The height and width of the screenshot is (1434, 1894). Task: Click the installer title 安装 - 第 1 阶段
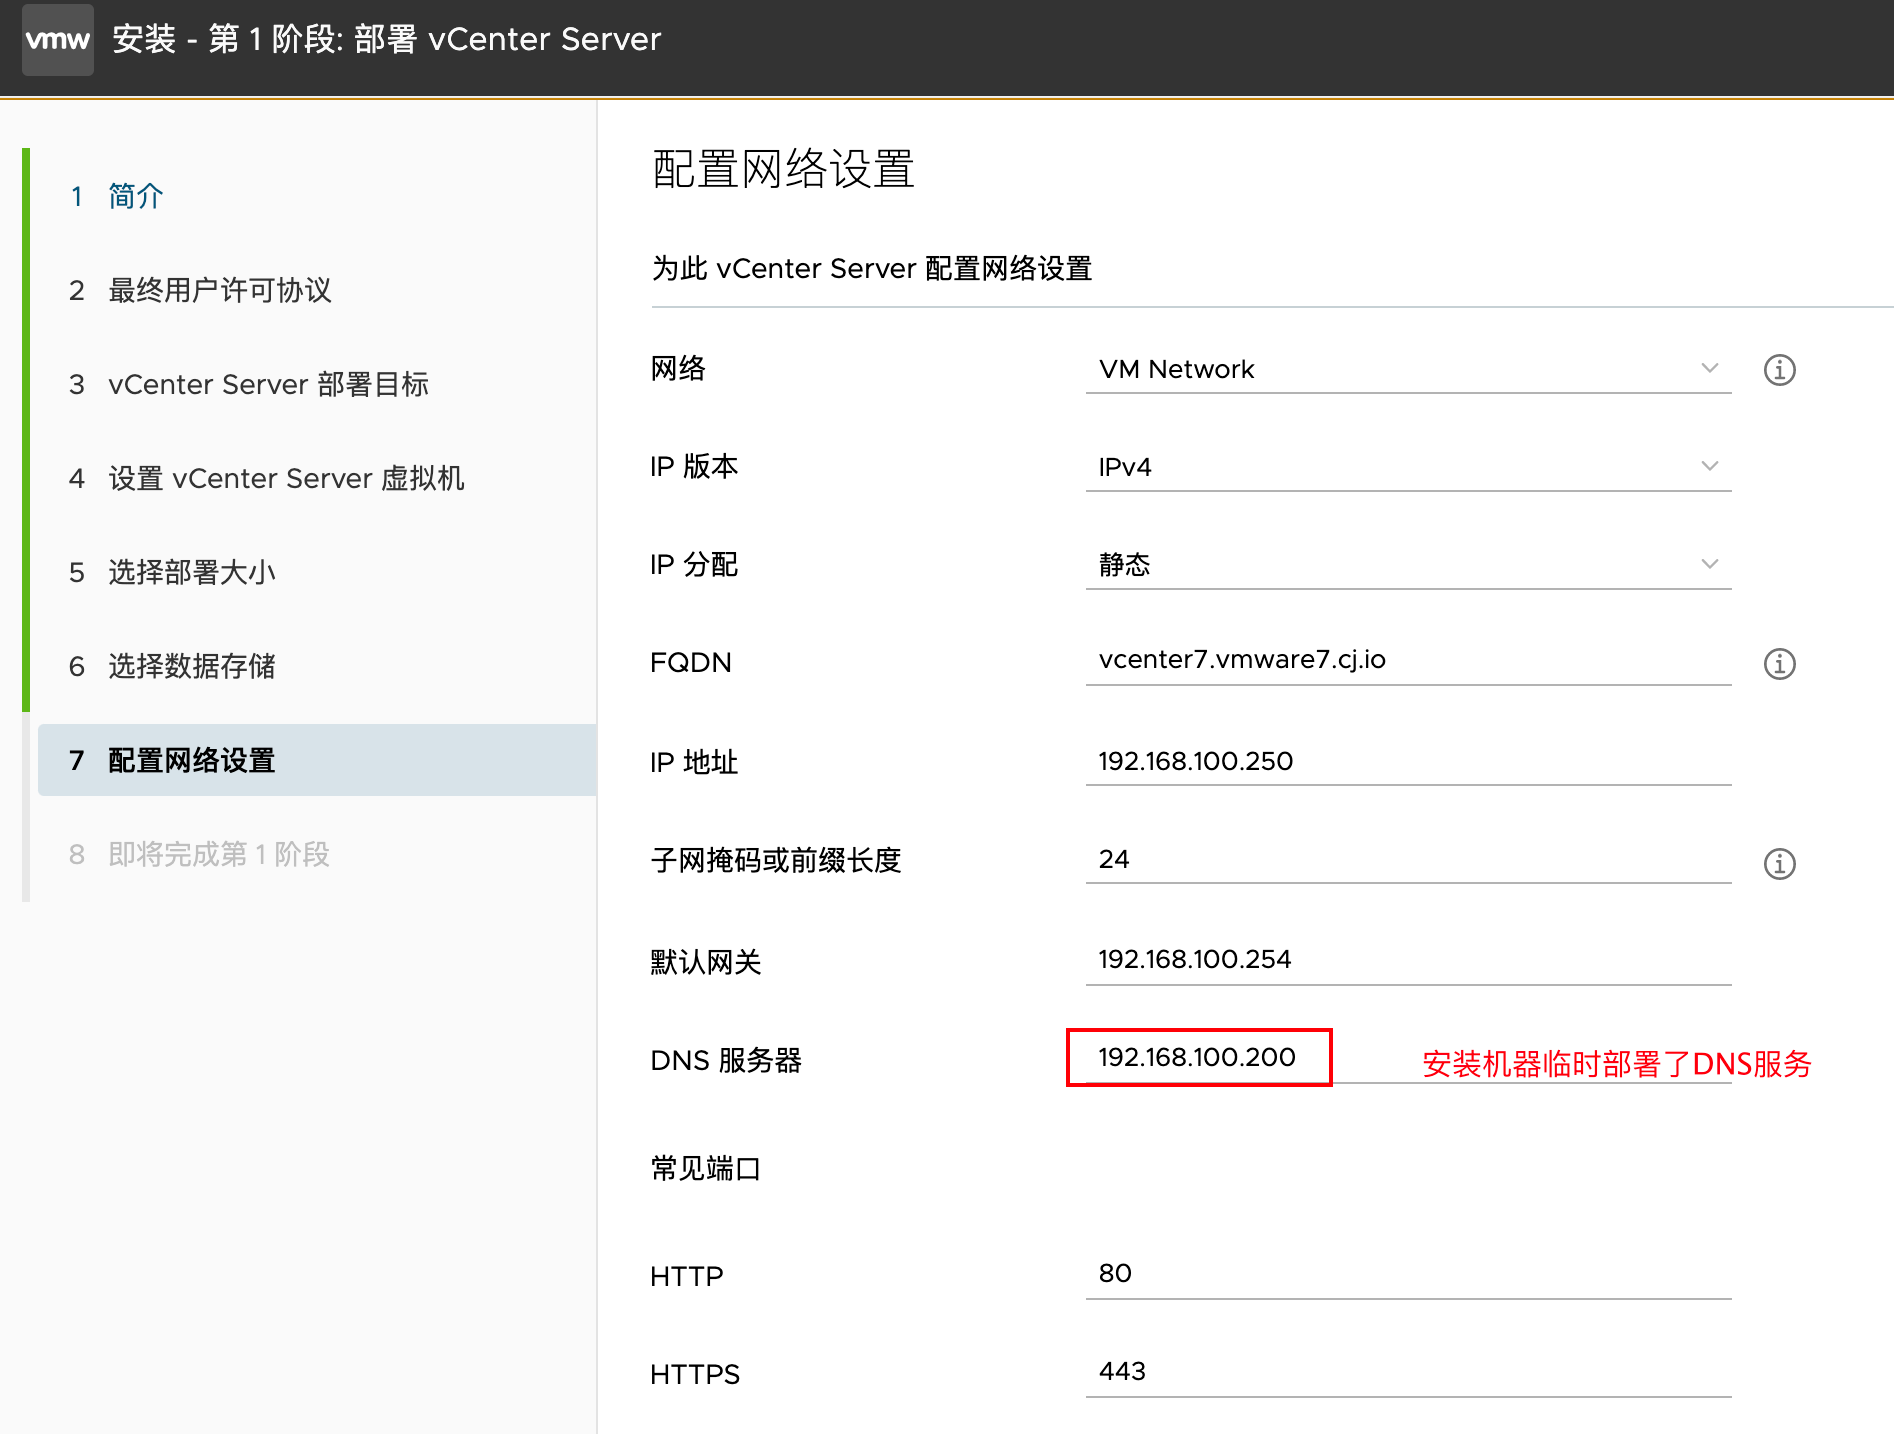(x=386, y=39)
